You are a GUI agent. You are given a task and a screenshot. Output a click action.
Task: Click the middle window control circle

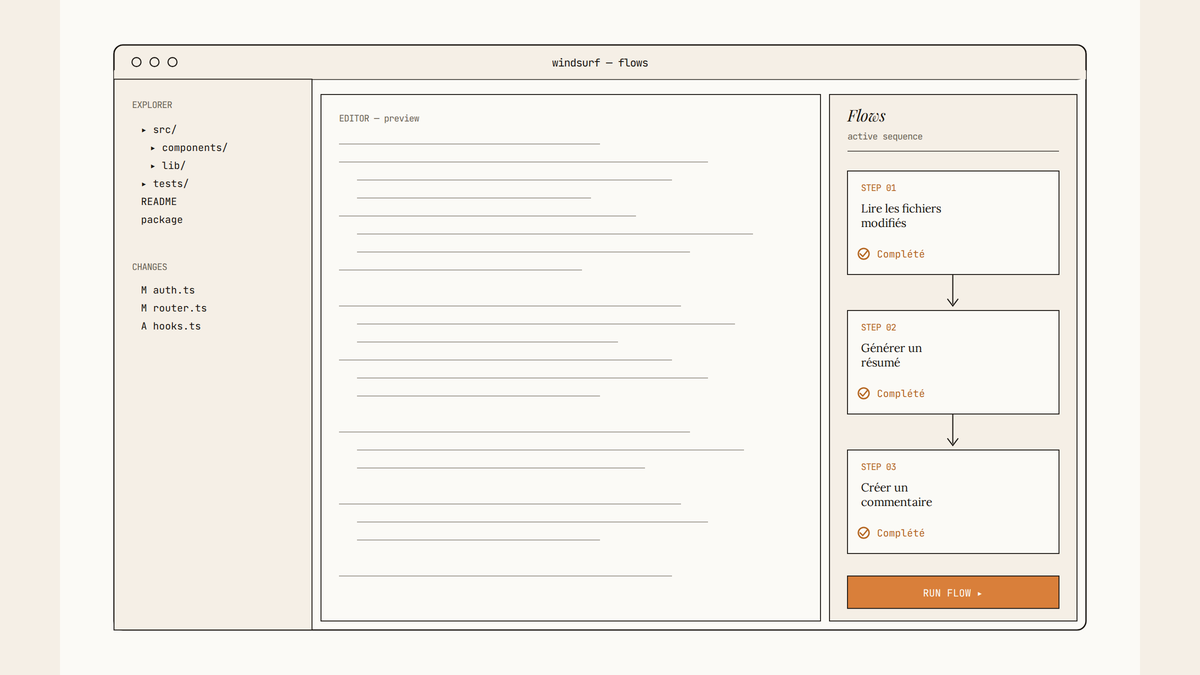coord(154,62)
